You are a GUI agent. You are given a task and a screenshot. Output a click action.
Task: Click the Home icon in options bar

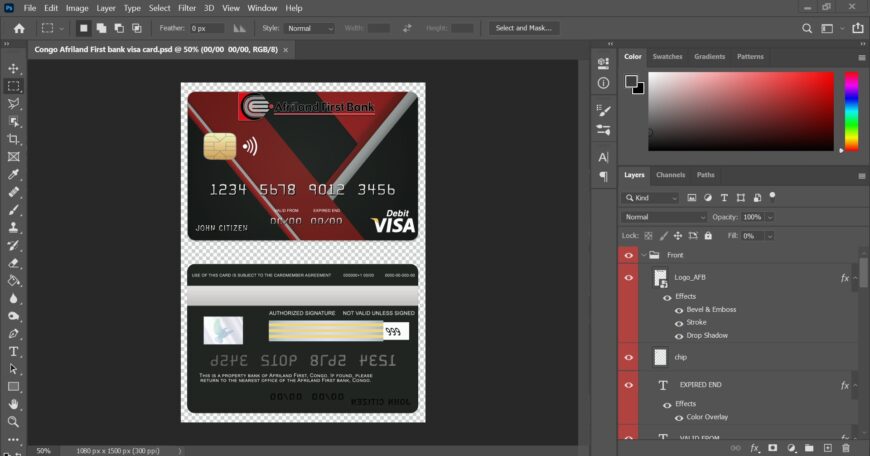click(19, 28)
